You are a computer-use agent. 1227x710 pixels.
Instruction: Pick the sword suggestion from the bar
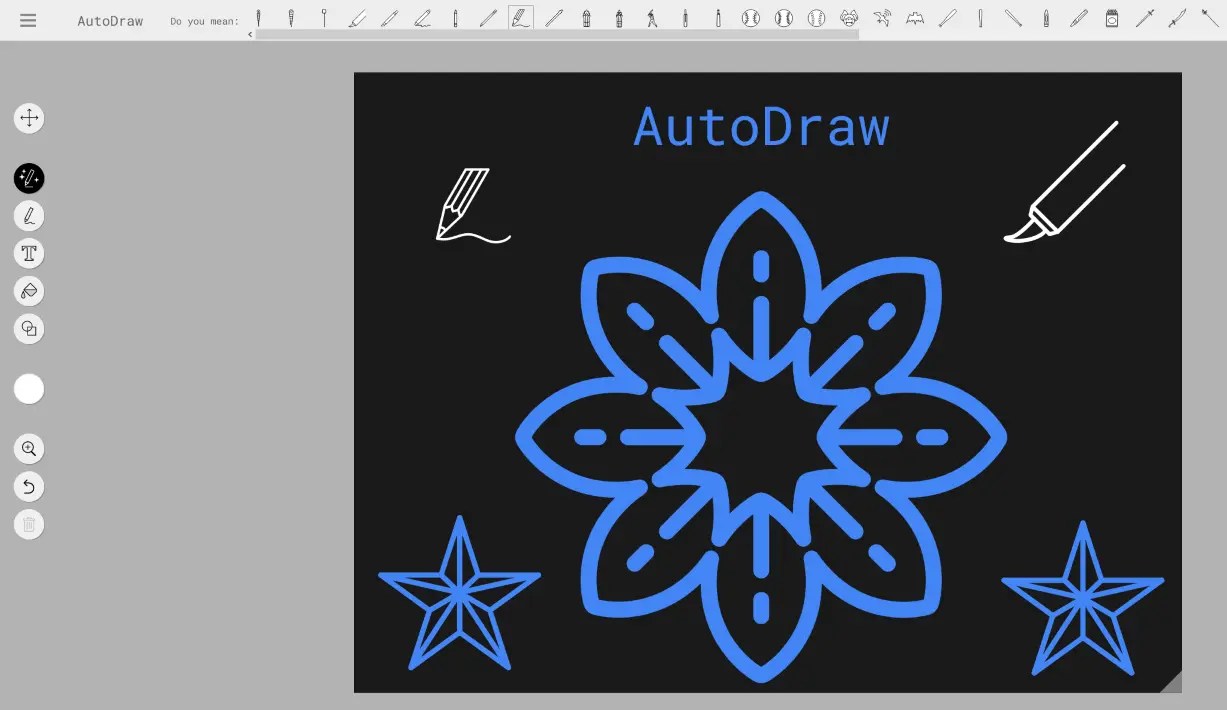pyautogui.click(x=1145, y=18)
